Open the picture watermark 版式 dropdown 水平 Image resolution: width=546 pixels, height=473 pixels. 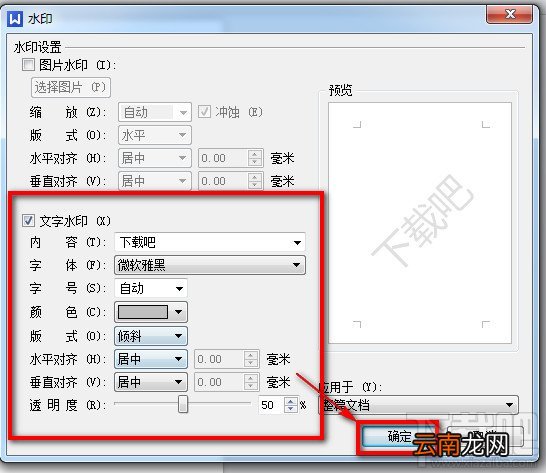155,135
